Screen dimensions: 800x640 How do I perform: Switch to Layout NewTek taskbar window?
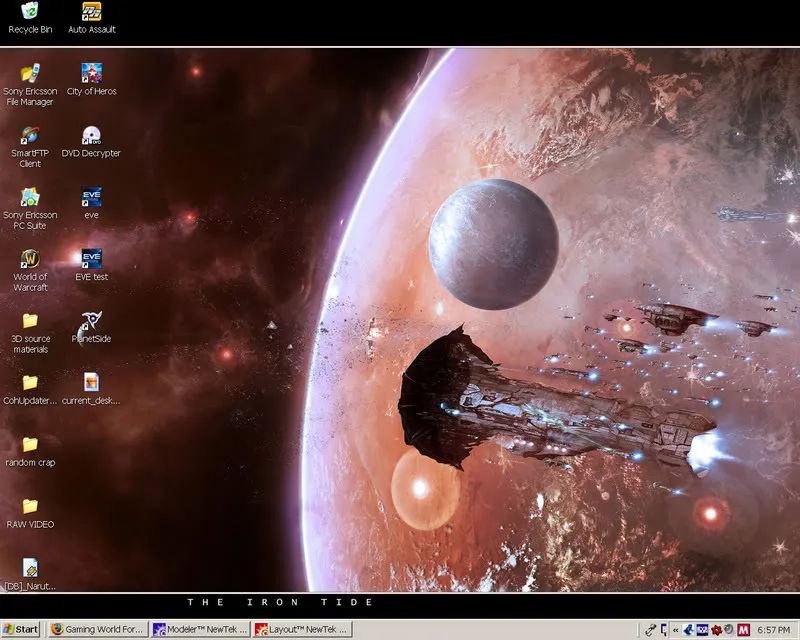pyautogui.click(x=303, y=629)
